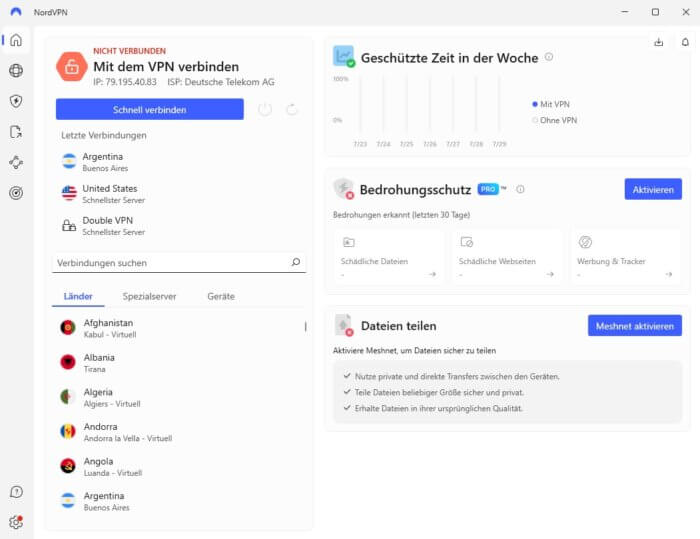The width and height of the screenshot is (700, 539).
Task: Click the Bedrohungsschutz shield status icon
Action: 344,188
